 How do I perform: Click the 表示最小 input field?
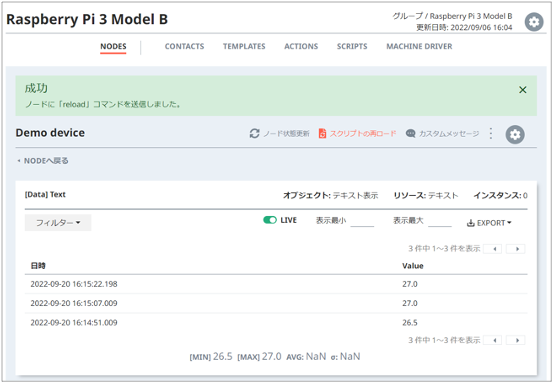click(x=362, y=222)
